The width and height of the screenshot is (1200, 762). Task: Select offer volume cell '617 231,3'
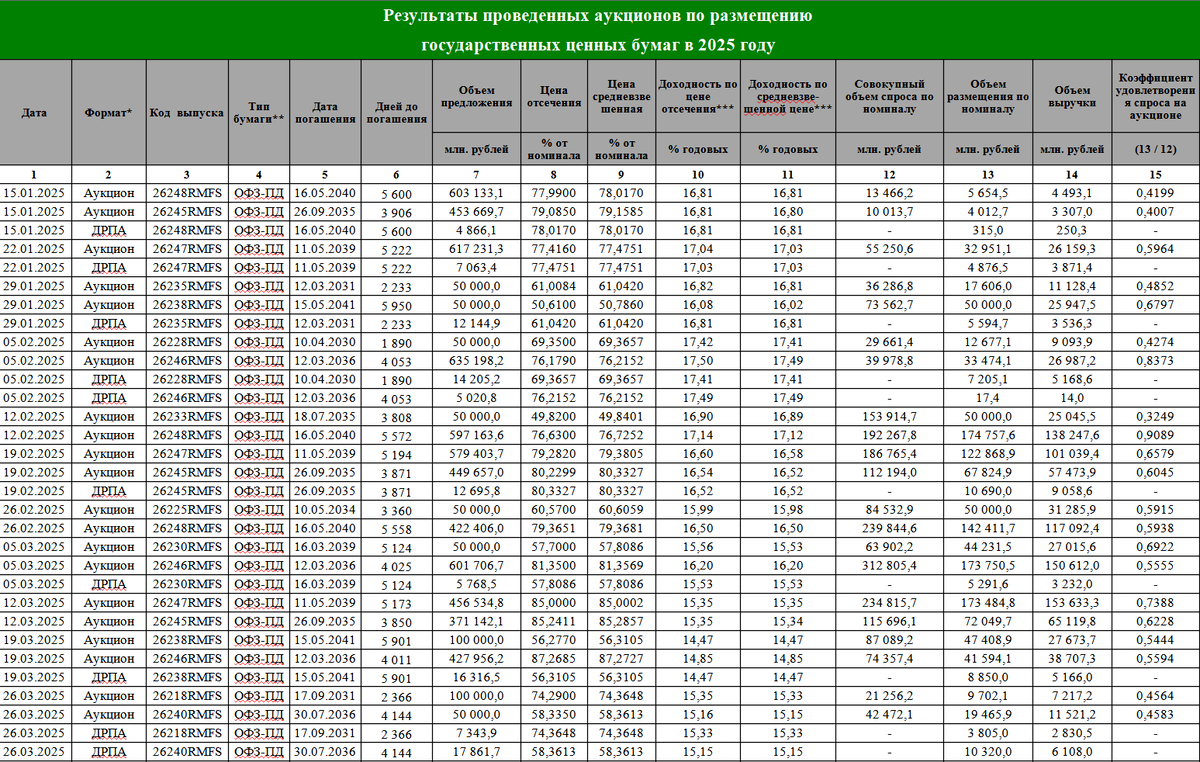point(476,248)
